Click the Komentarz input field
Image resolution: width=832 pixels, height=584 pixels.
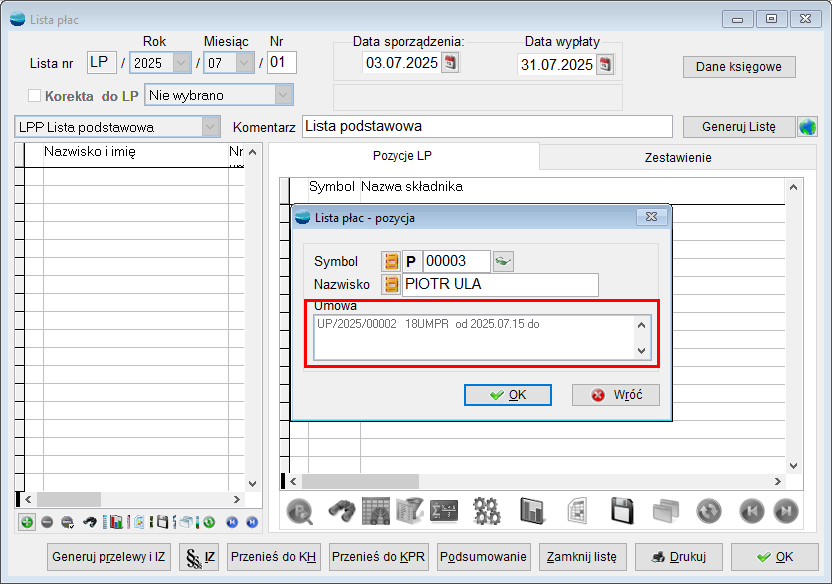487,127
